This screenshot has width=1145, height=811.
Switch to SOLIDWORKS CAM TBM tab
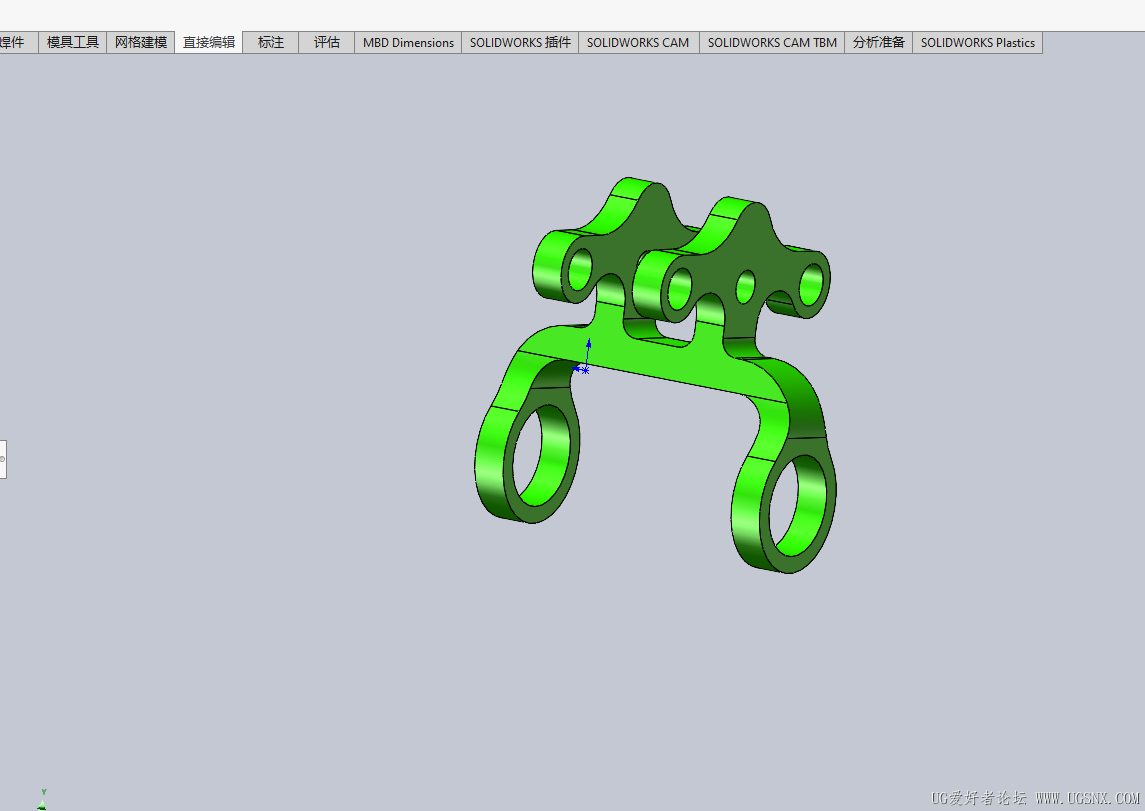point(772,42)
